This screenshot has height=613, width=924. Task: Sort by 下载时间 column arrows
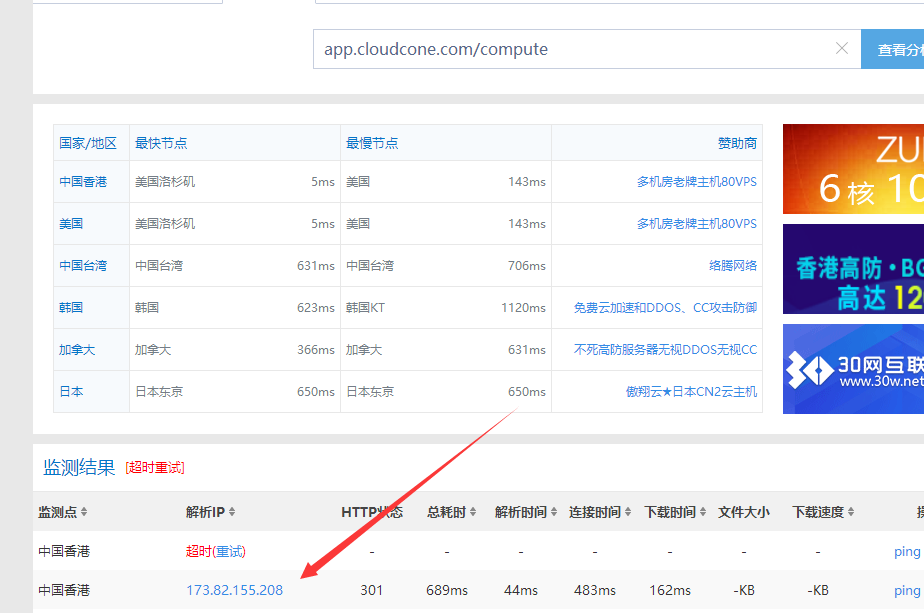point(703,512)
